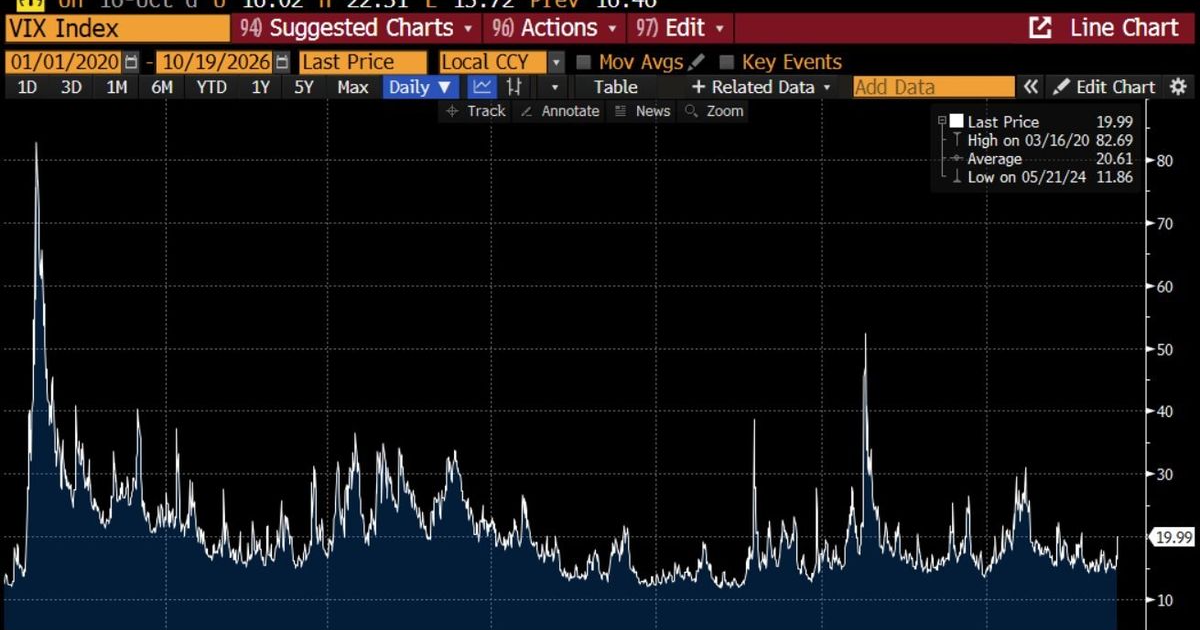The width and height of the screenshot is (1200, 630).
Task: Select the candlestick bar chart style icon
Action: (x=515, y=87)
